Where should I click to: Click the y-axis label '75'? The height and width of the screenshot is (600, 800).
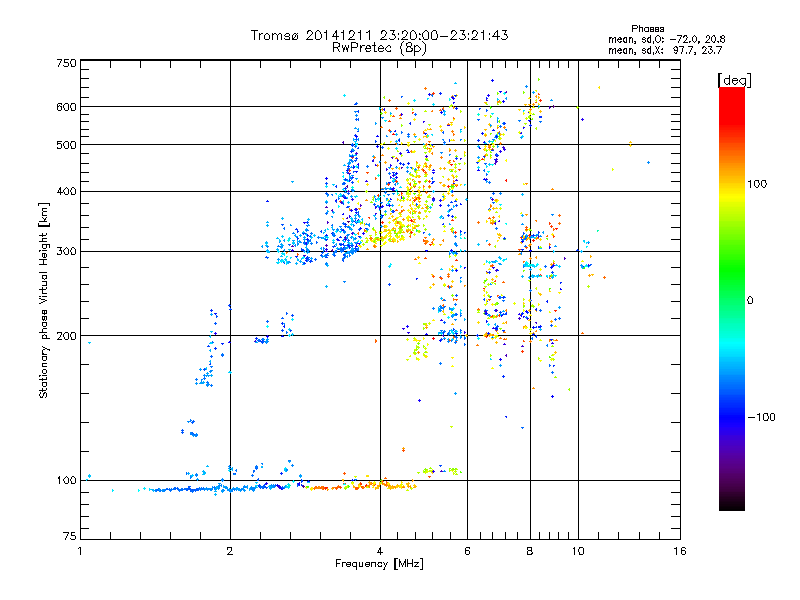[70, 536]
